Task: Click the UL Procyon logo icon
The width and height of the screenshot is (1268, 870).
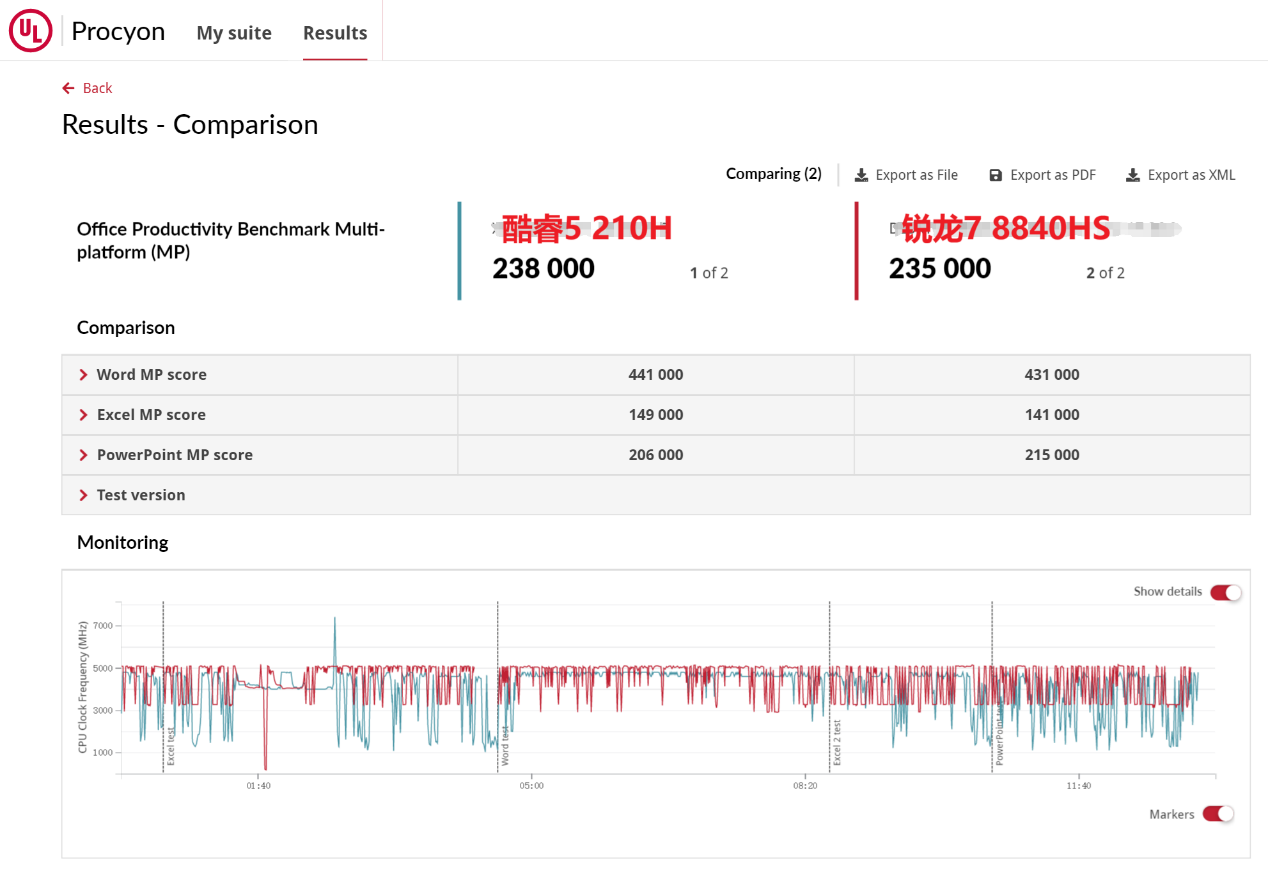Action: tap(30, 32)
